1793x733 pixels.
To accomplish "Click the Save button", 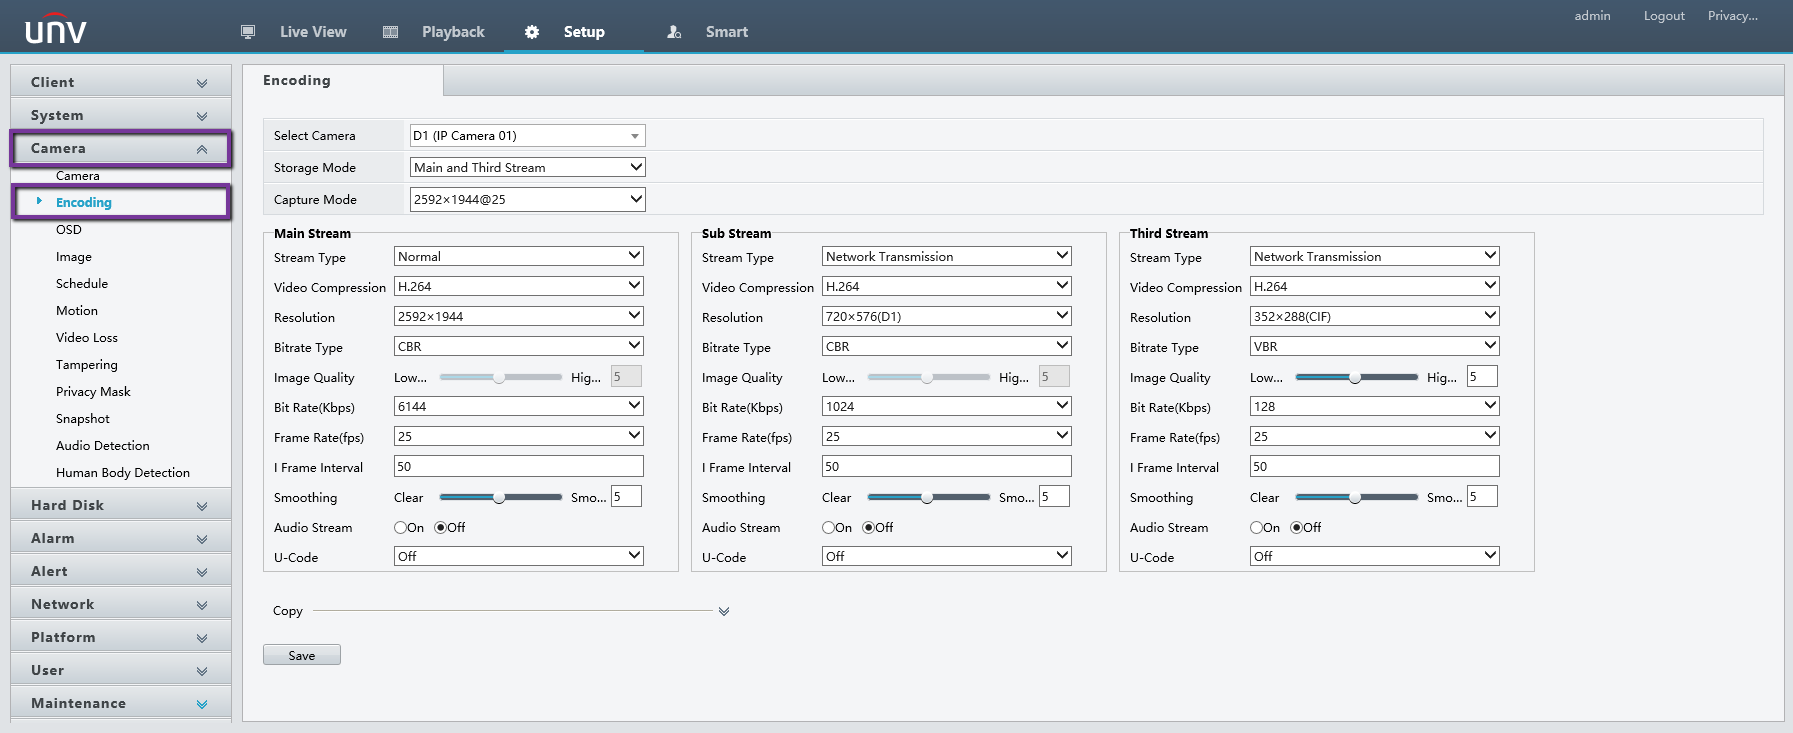I will coord(302,655).
